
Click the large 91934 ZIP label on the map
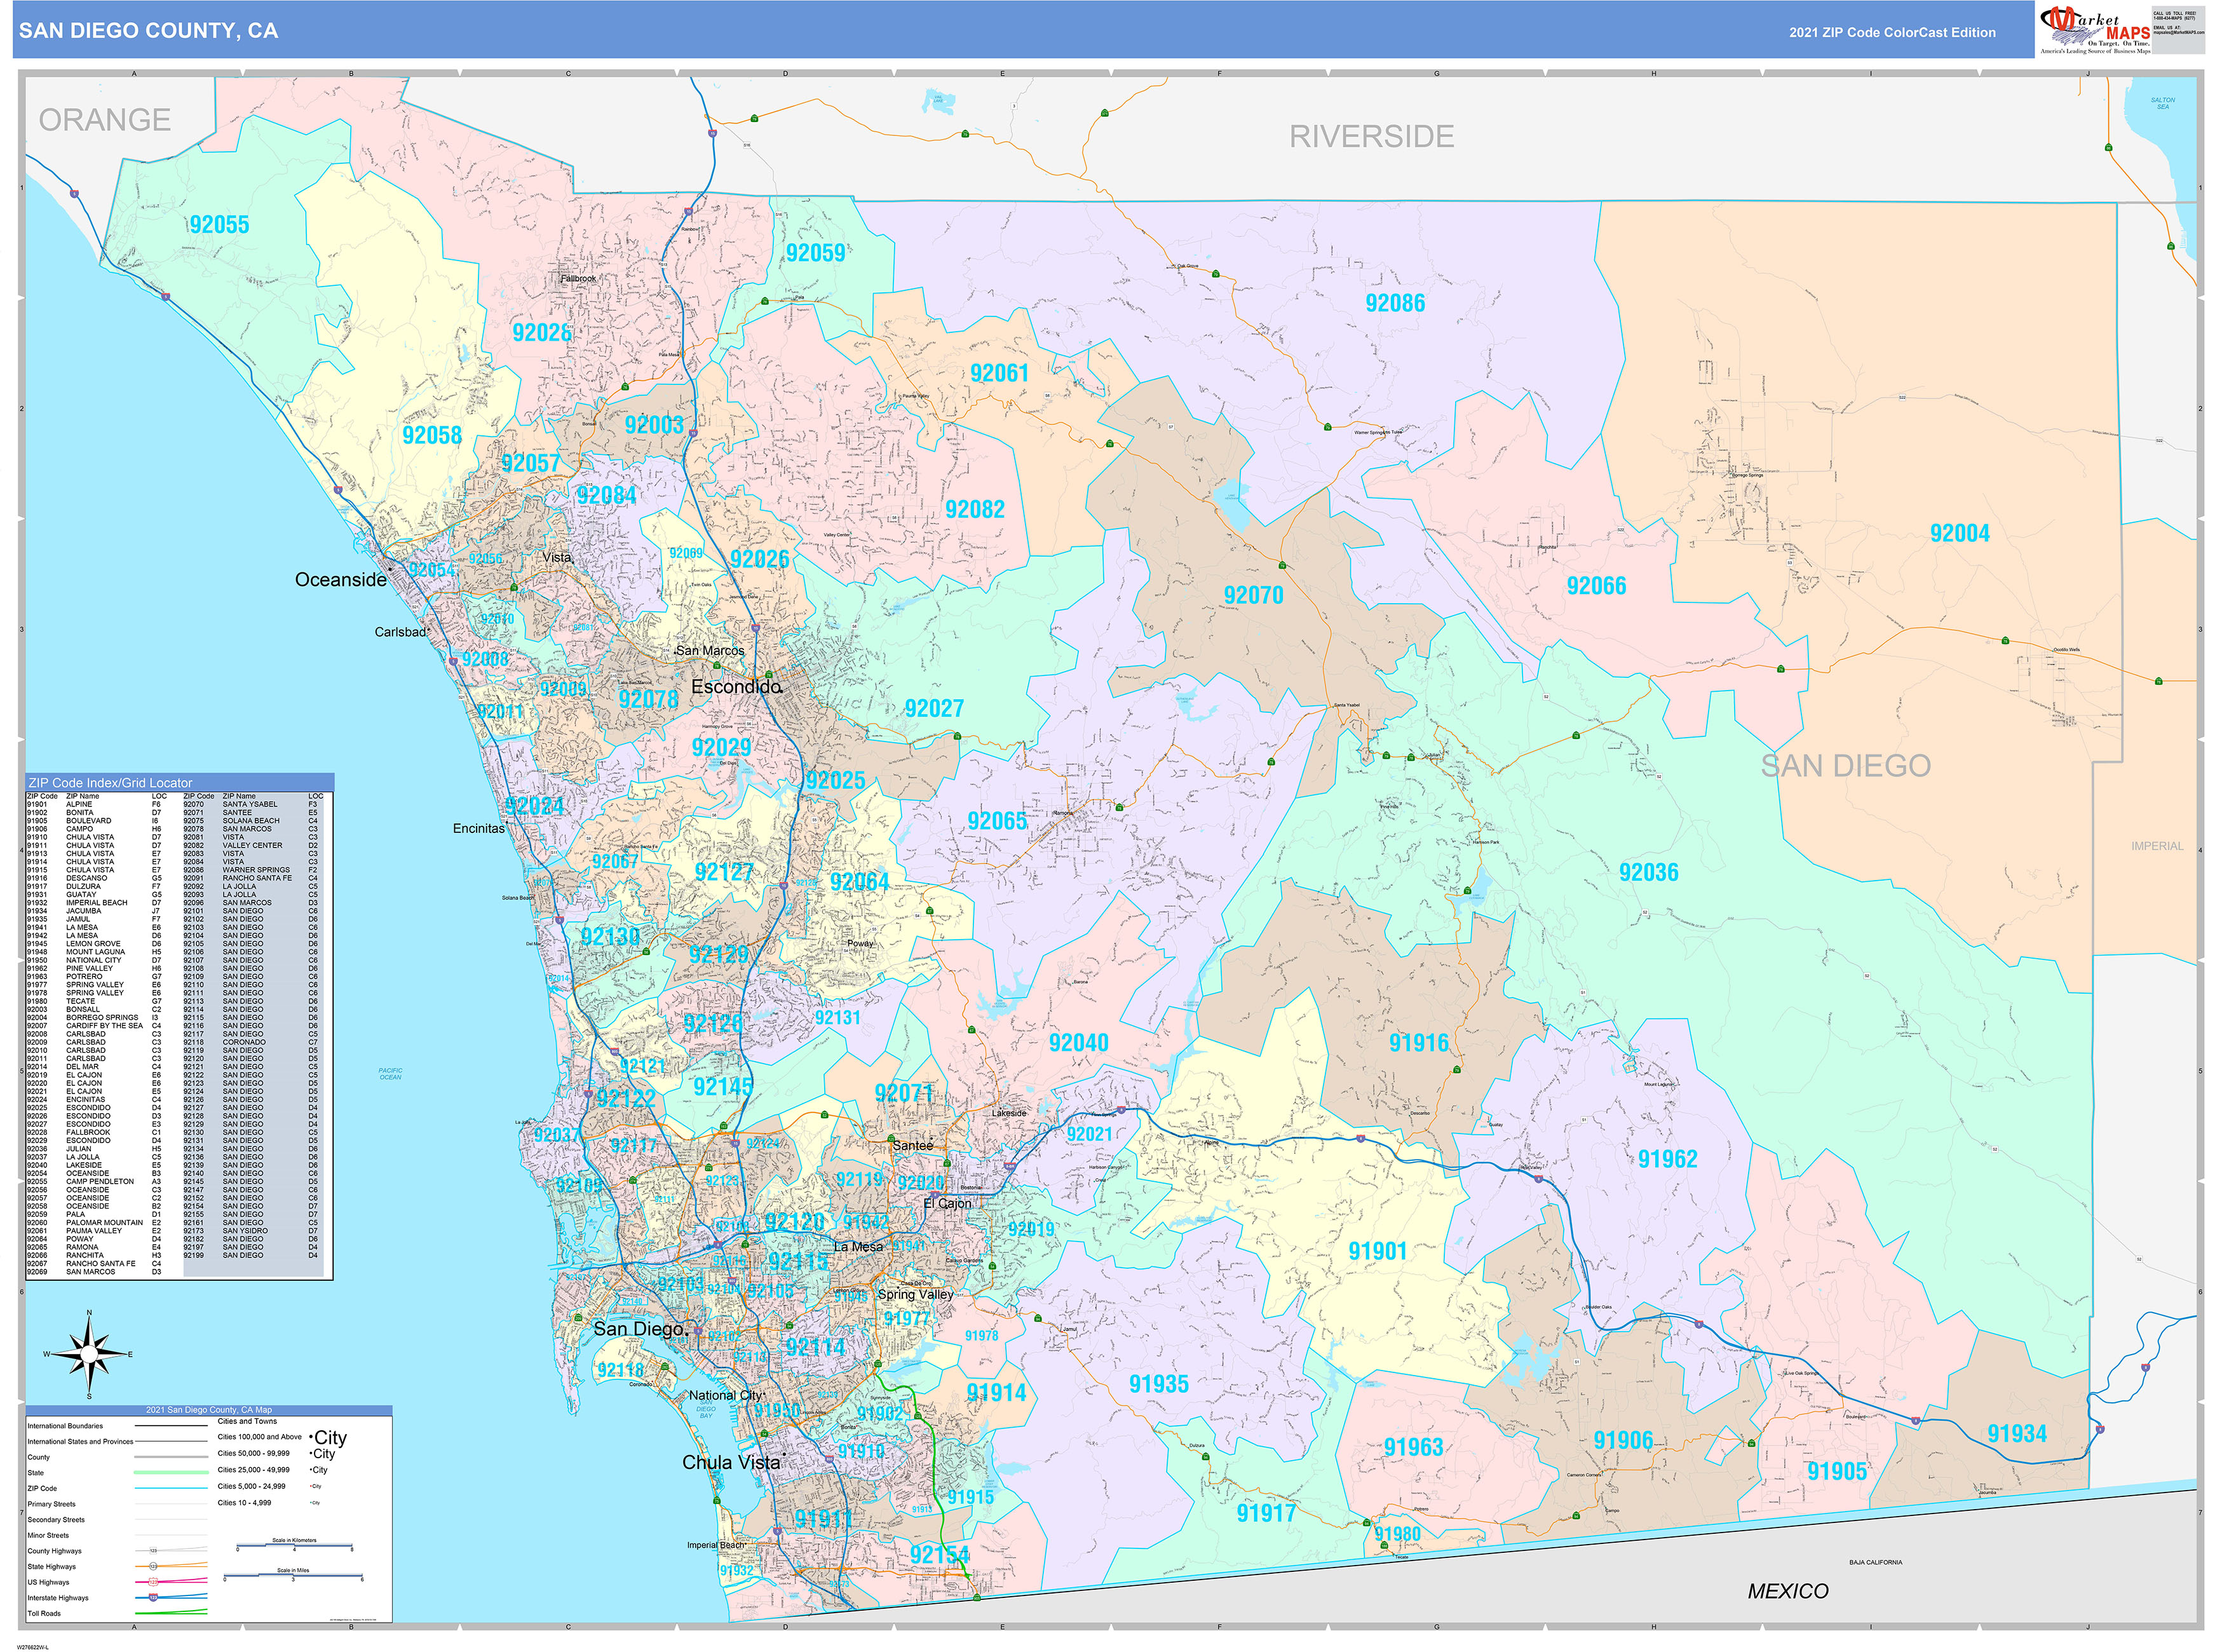coord(2017,1434)
